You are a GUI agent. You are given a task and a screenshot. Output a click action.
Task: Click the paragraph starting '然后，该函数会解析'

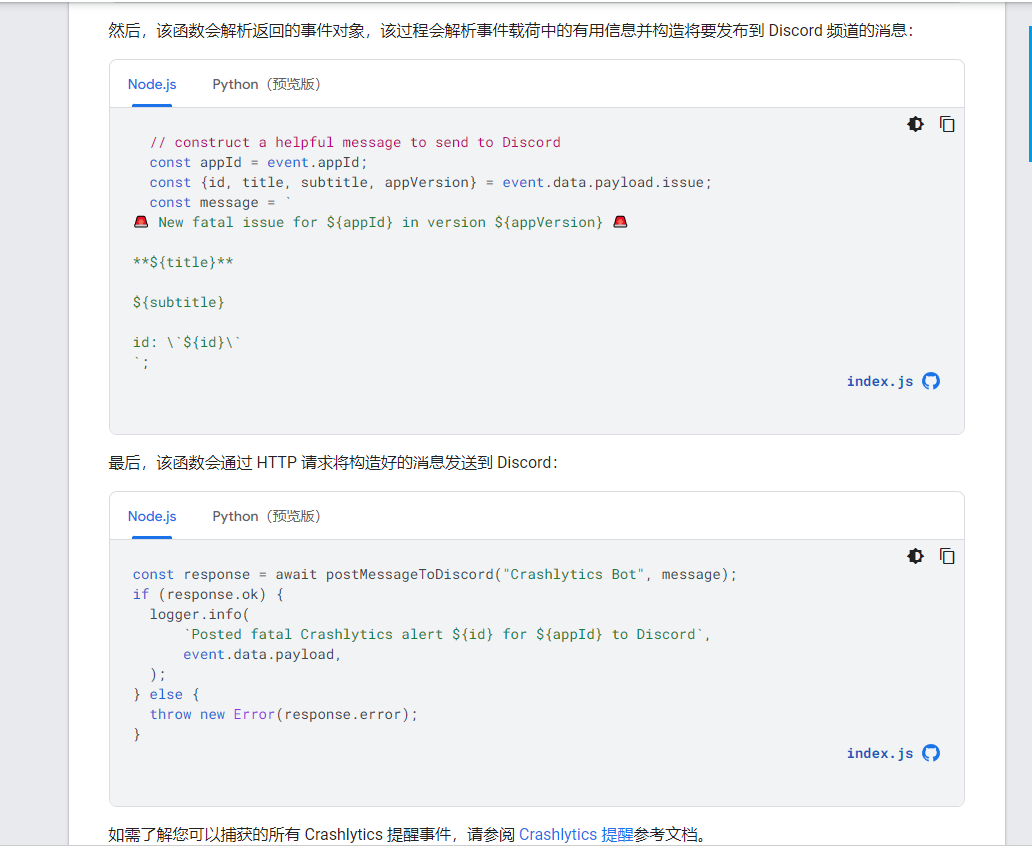tap(511, 30)
